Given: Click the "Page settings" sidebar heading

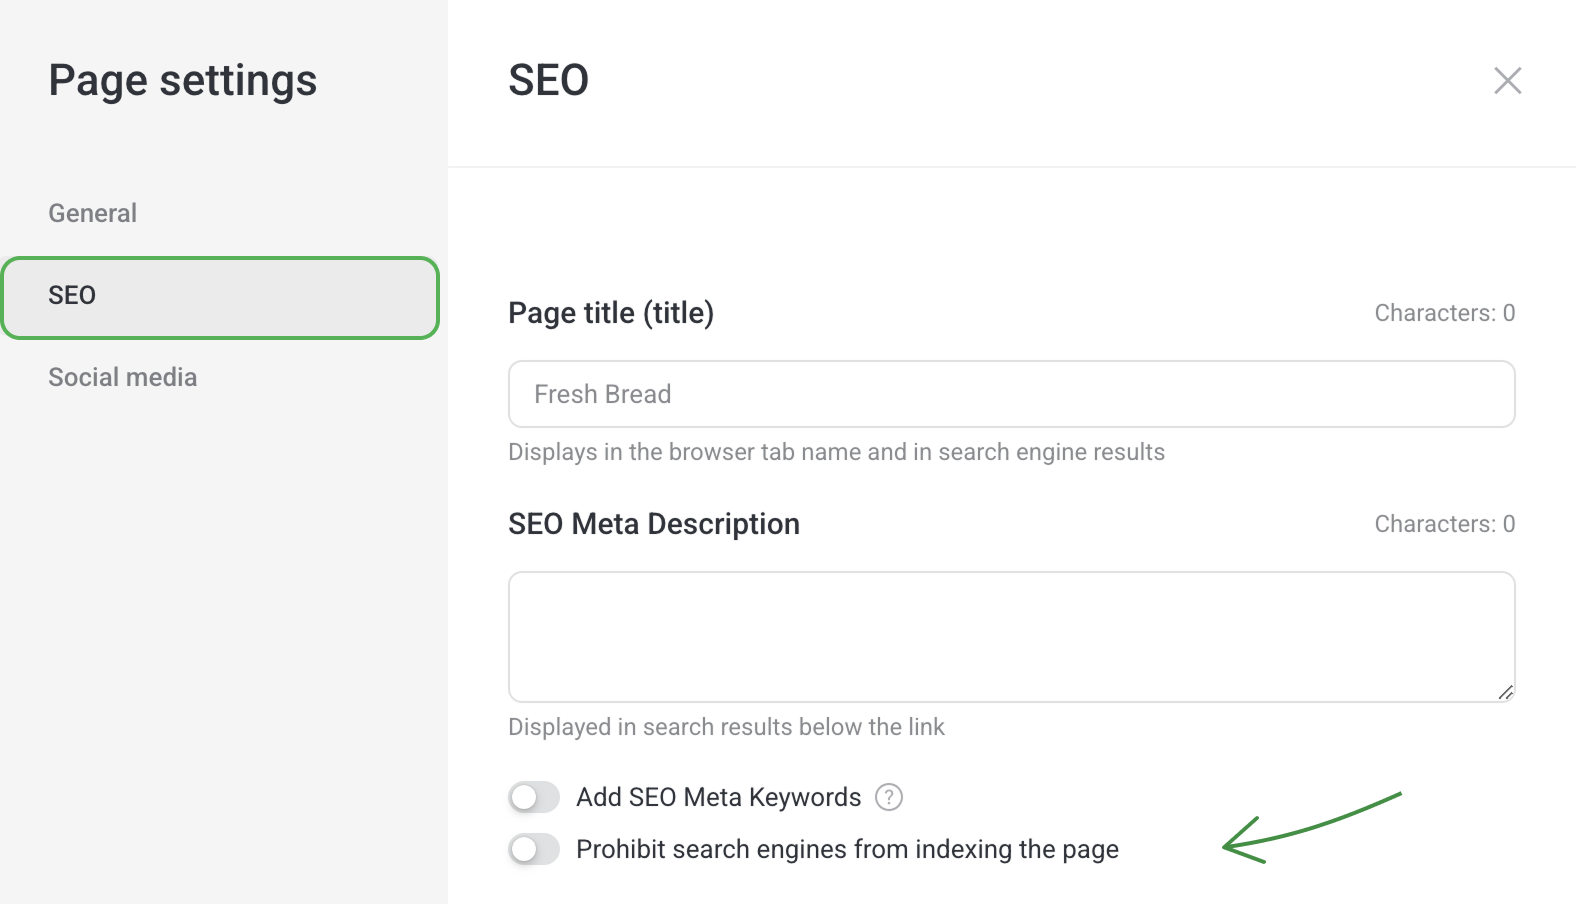Looking at the screenshot, I should [x=183, y=80].
